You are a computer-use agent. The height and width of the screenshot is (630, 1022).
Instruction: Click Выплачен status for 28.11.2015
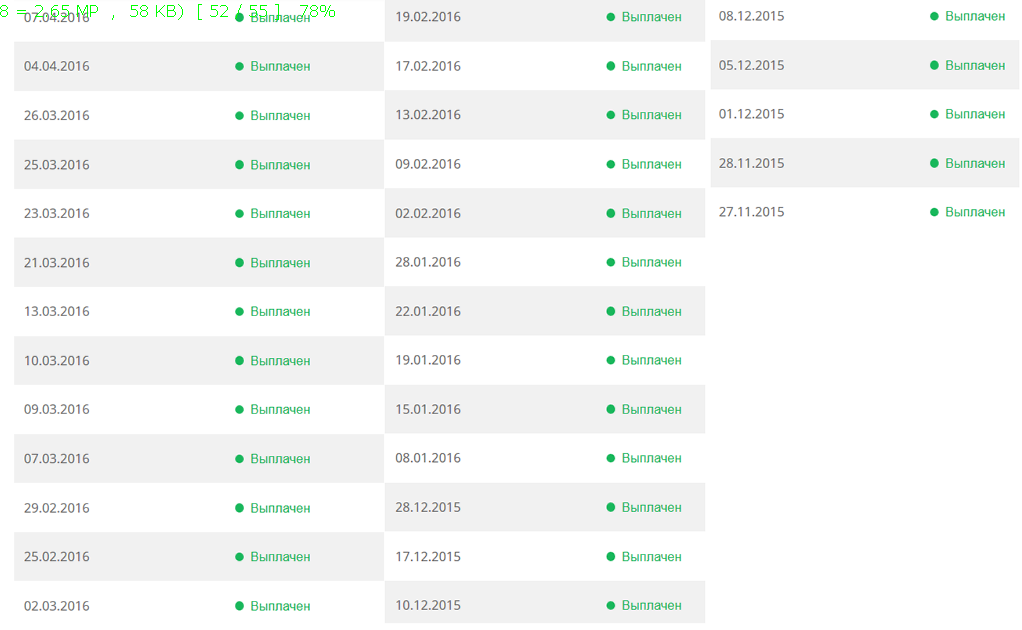click(x=975, y=163)
